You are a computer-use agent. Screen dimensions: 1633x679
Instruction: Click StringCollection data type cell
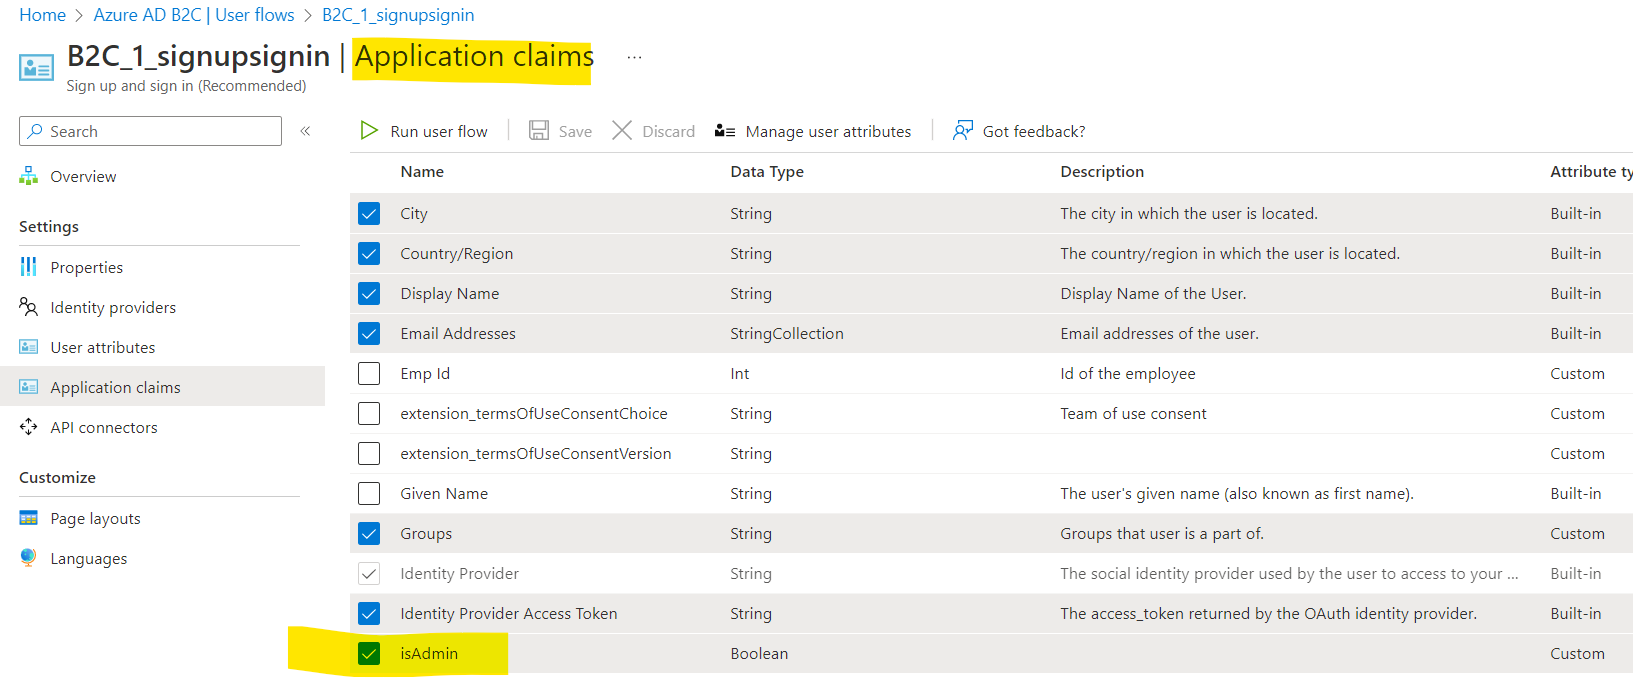click(787, 333)
